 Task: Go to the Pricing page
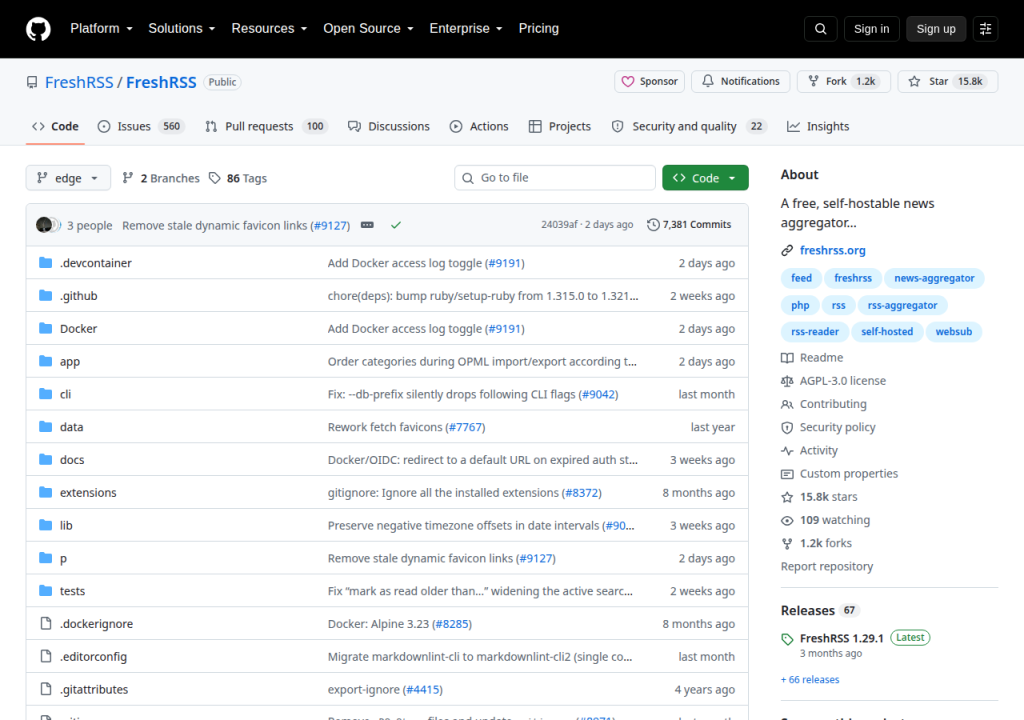point(538,29)
